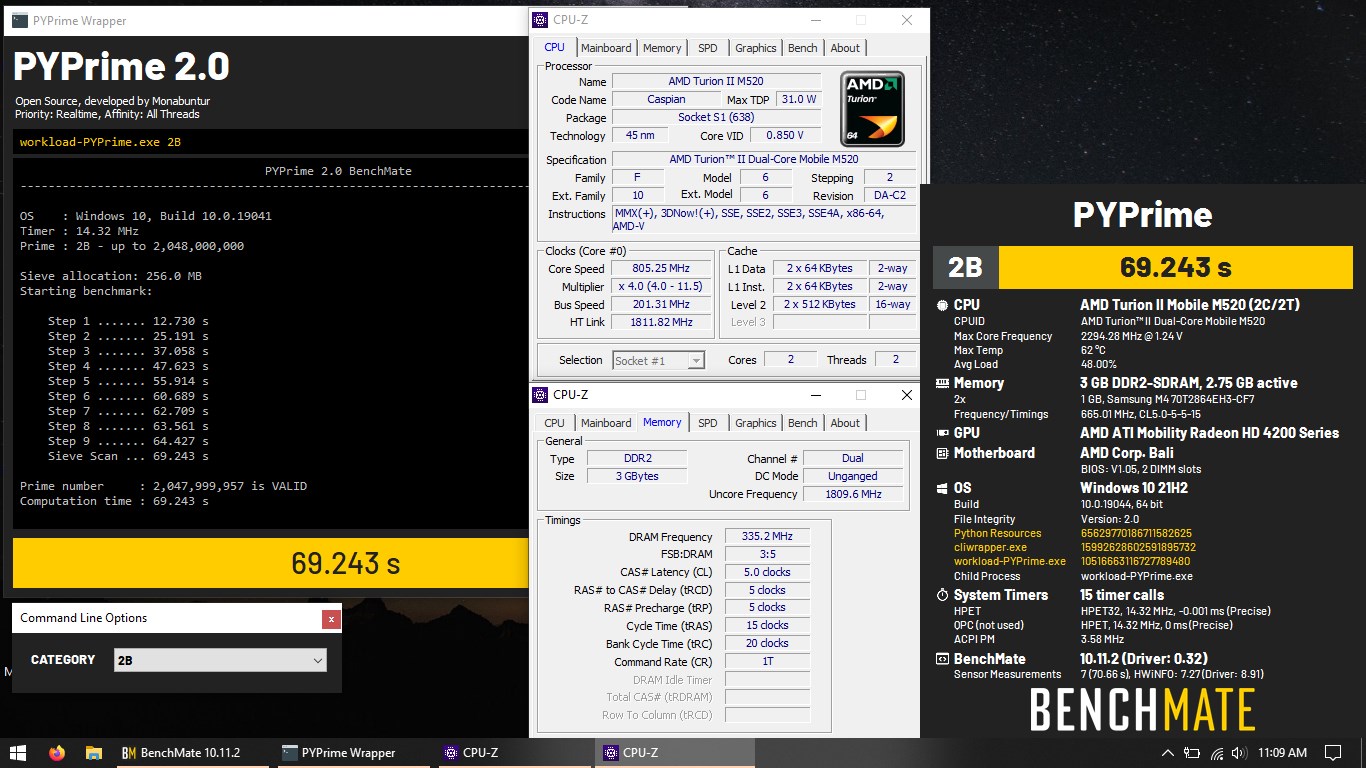Click the Command Rate value 1T
Screen dimensions: 1366x768
pos(767,662)
